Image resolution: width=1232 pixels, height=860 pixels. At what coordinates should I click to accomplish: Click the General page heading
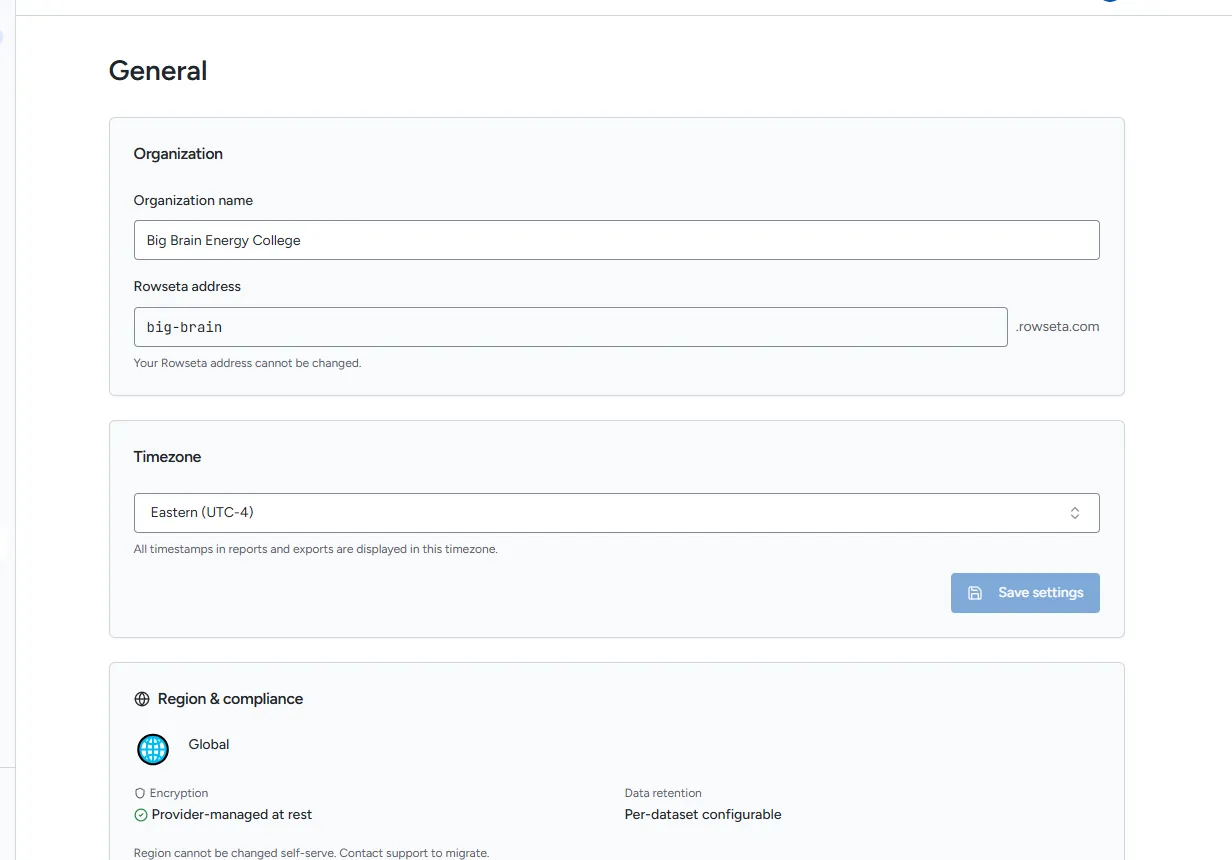158,71
